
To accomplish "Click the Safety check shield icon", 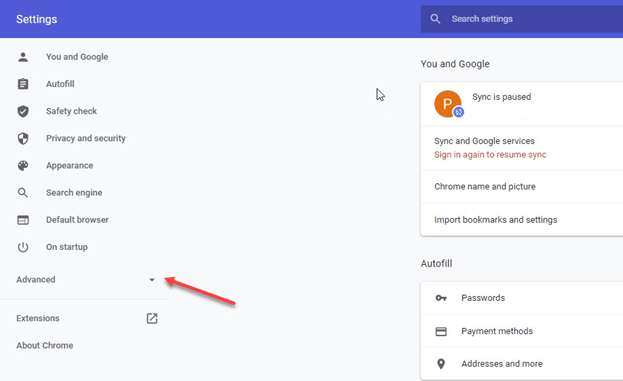I will click(x=23, y=111).
